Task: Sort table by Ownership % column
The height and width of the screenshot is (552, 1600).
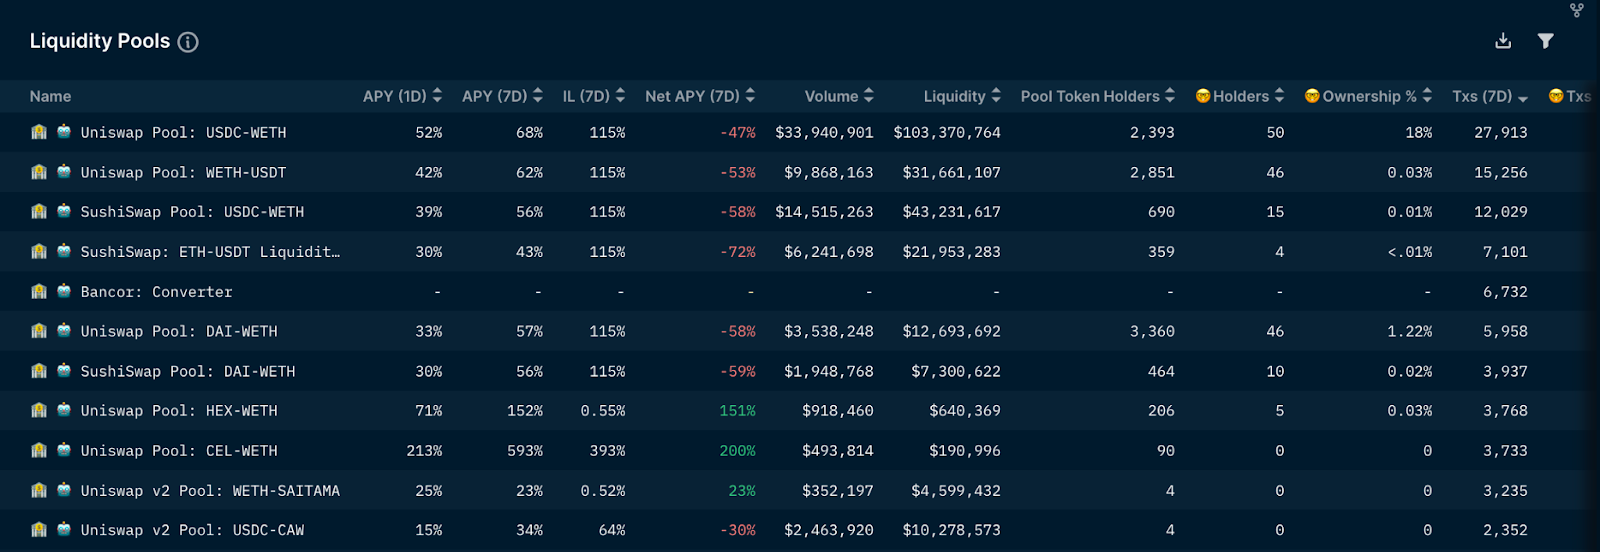Action: pyautogui.click(x=1368, y=96)
